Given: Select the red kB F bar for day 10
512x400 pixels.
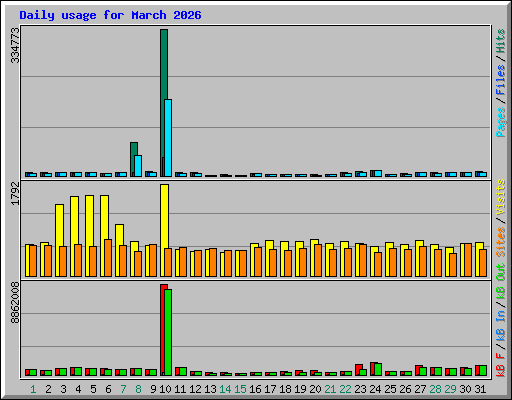Looking at the screenshot, I should coord(163,330).
